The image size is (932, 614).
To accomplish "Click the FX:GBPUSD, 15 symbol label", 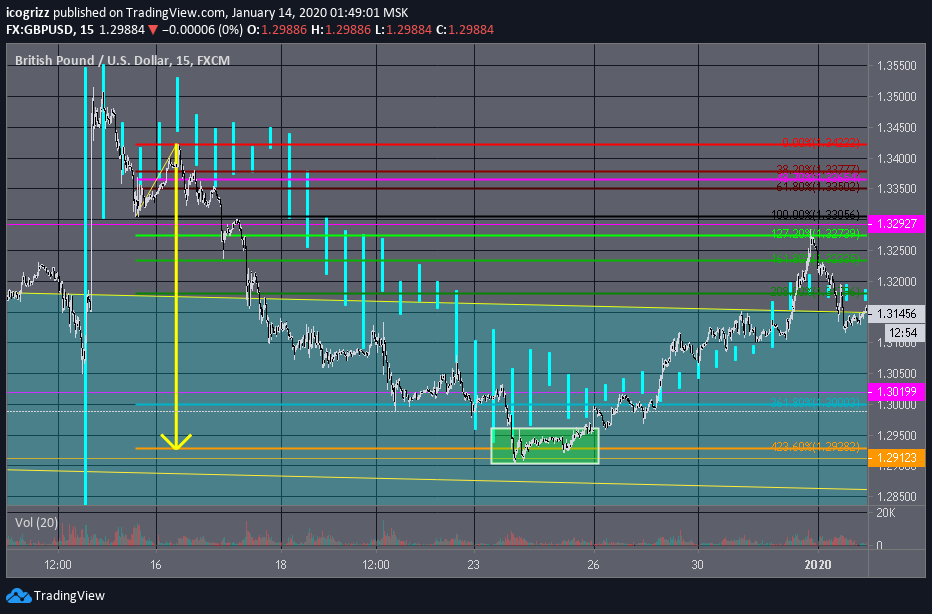I will coord(50,30).
